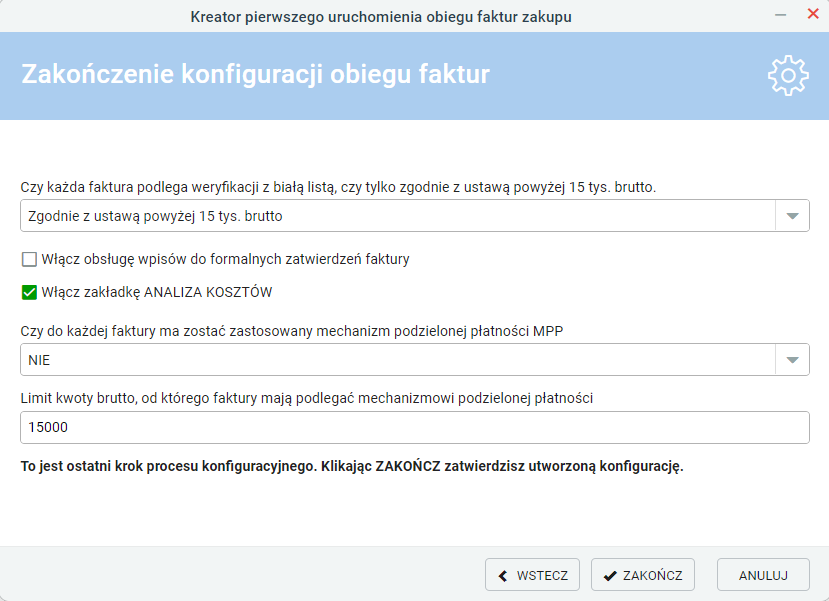Click the window title 'Kreator pierwszego uruchomienia'
The height and width of the screenshot is (601, 829).
[381, 17]
